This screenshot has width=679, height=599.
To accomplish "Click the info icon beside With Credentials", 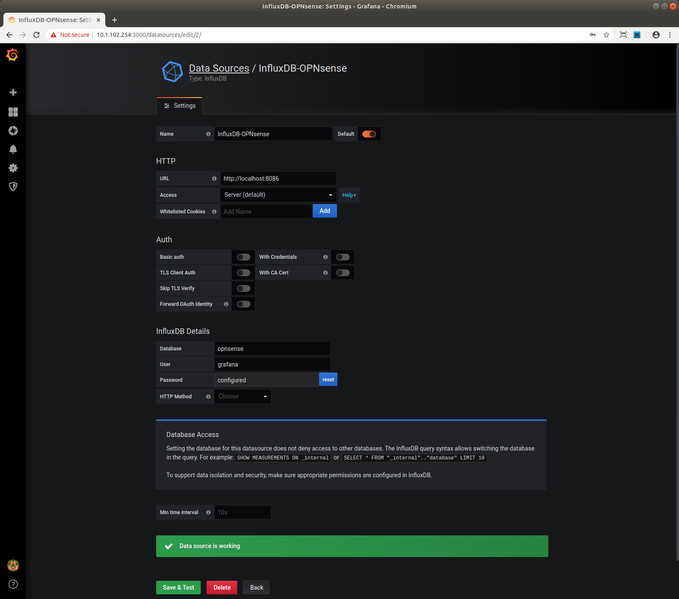I will tap(325, 257).
